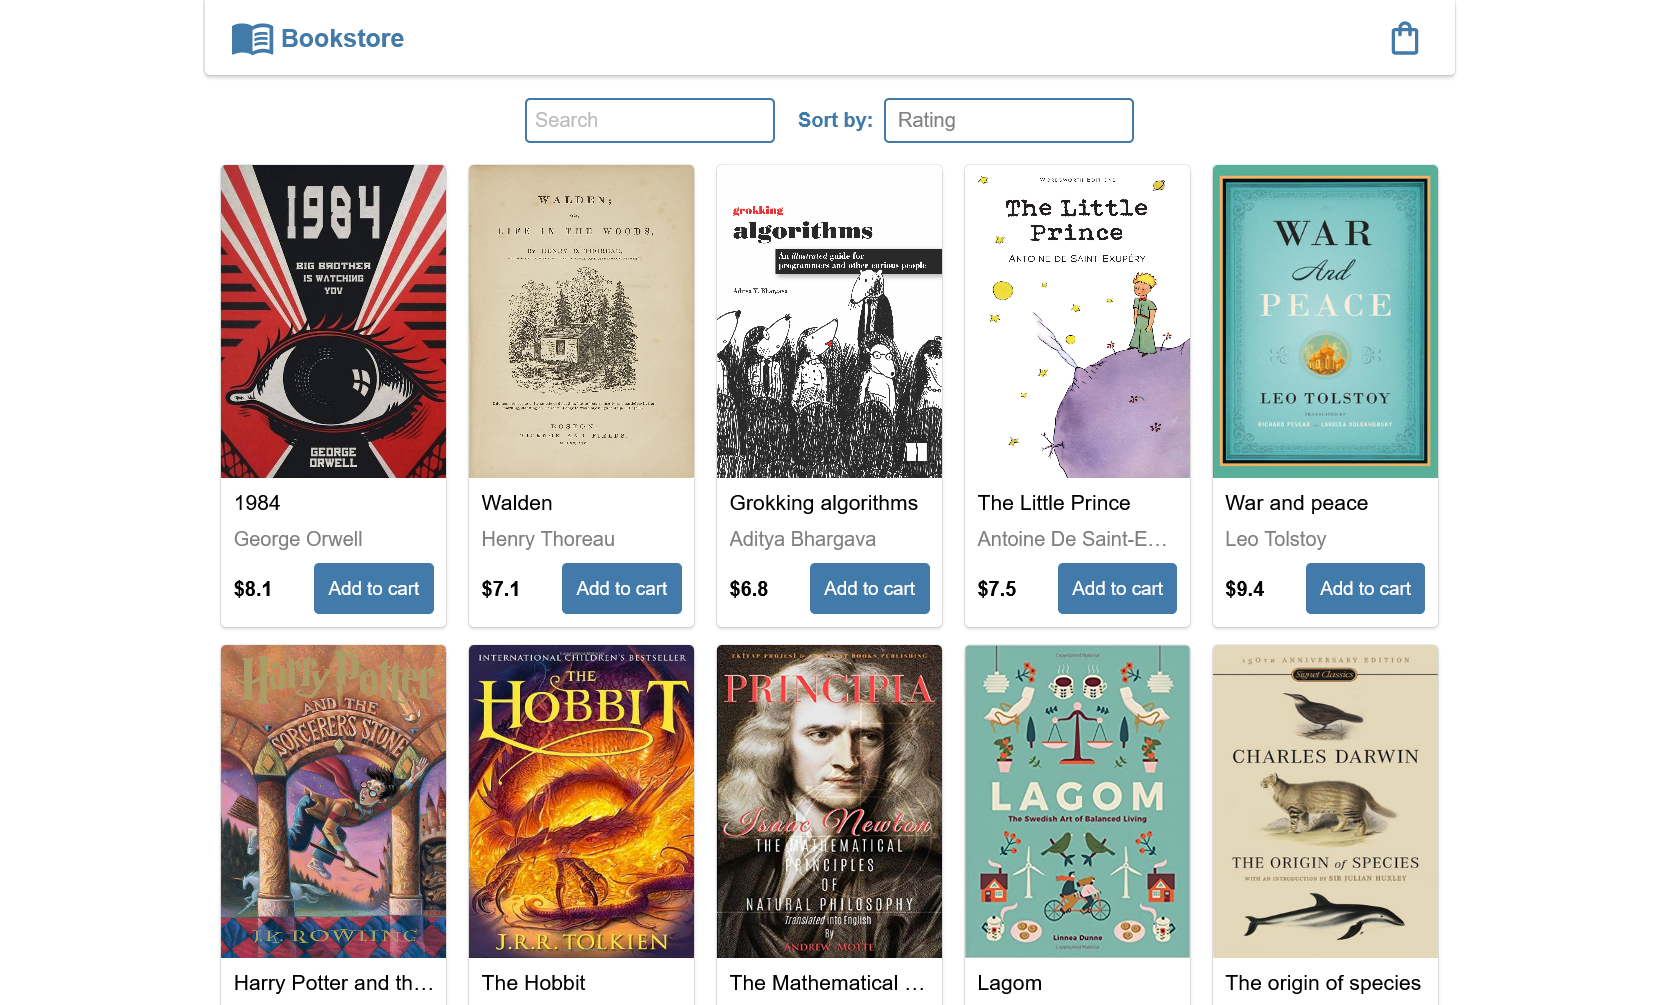Open the Harry Potter book cover
Viewport: 1658px width, 1005px height.
point(334,801)
